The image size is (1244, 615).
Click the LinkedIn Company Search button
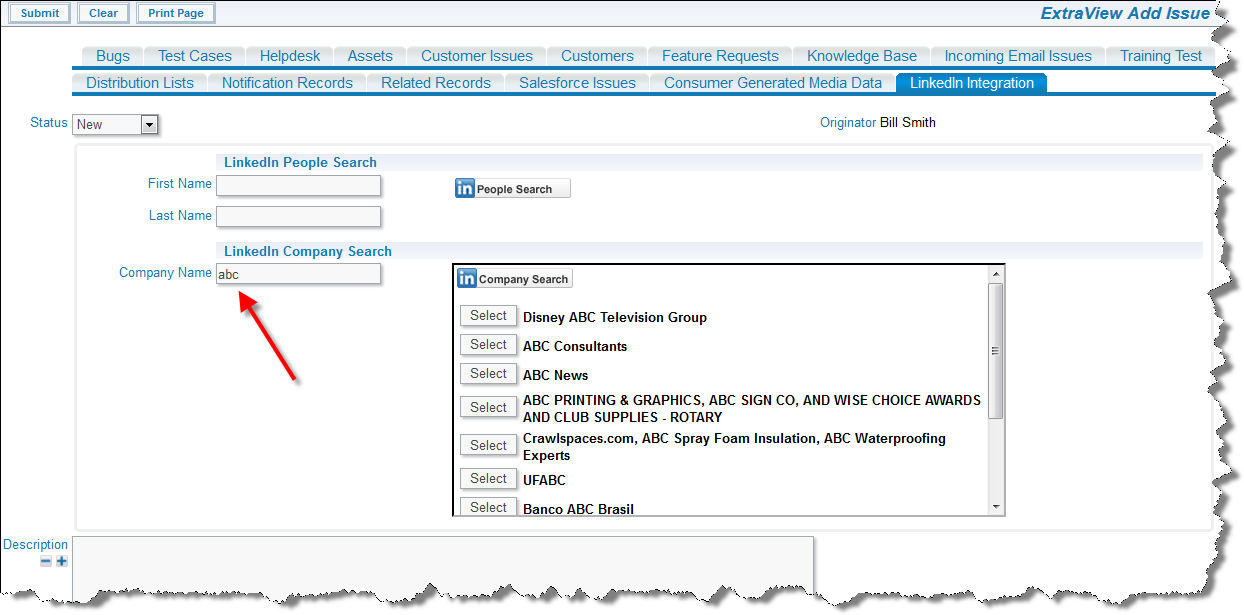click(x=514, y=279)
